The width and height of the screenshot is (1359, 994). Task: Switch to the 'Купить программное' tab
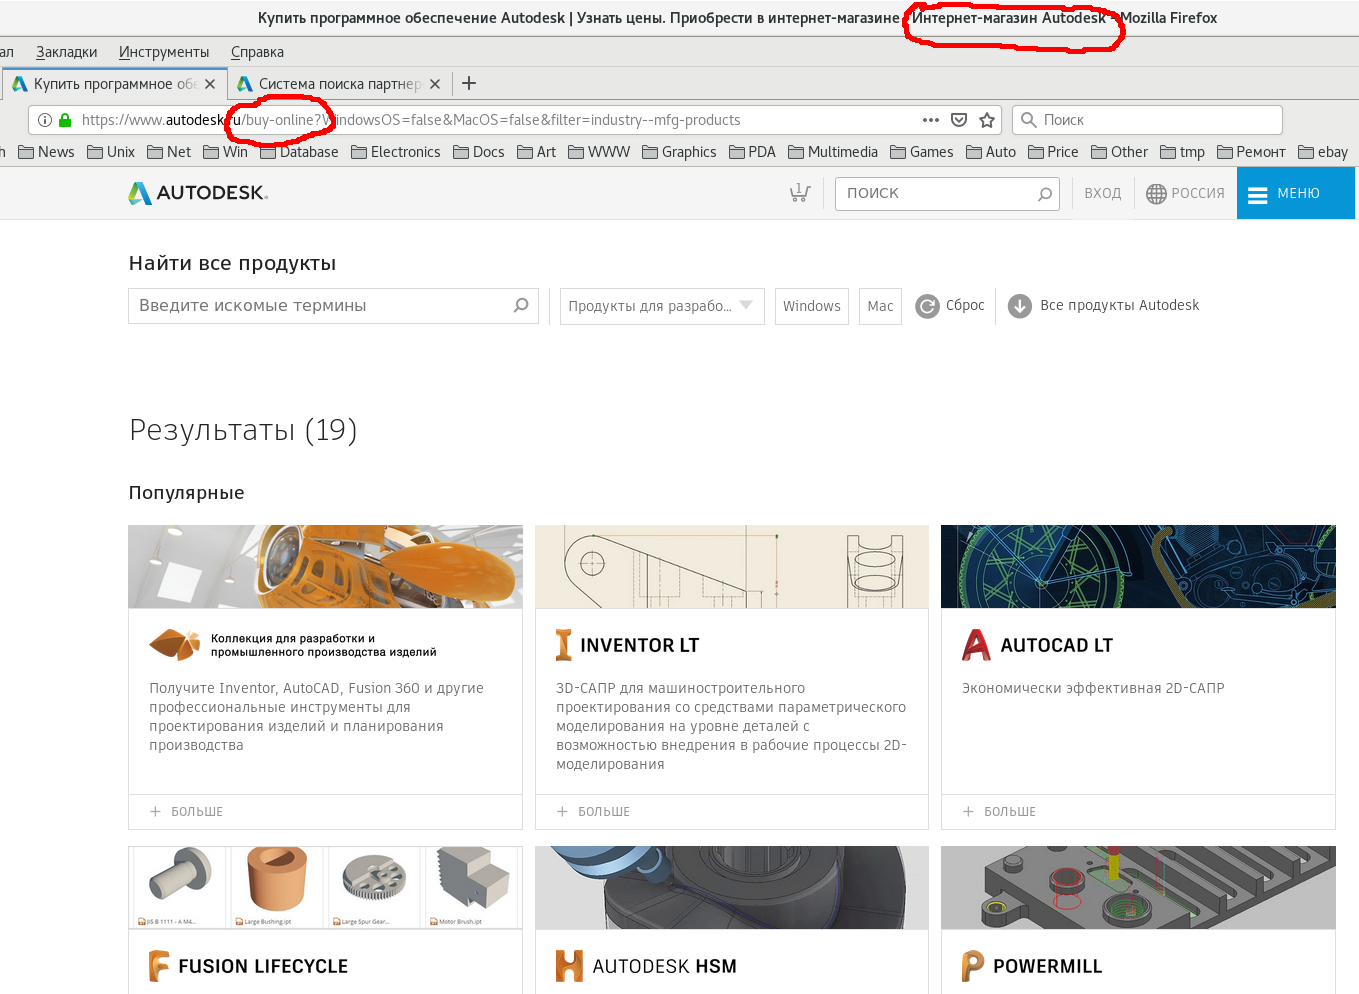tap(115, 84)
